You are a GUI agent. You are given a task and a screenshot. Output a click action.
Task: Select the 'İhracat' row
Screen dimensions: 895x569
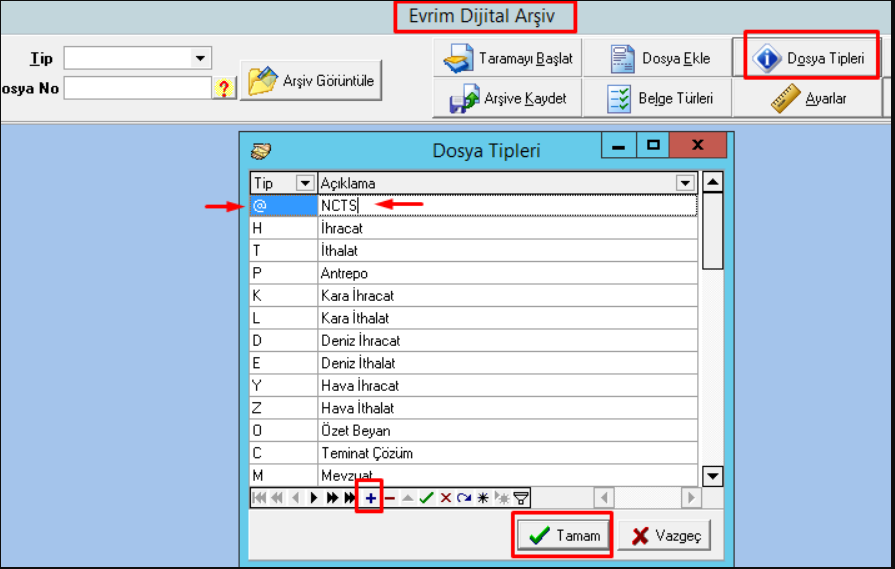click(x=474, y=228)
